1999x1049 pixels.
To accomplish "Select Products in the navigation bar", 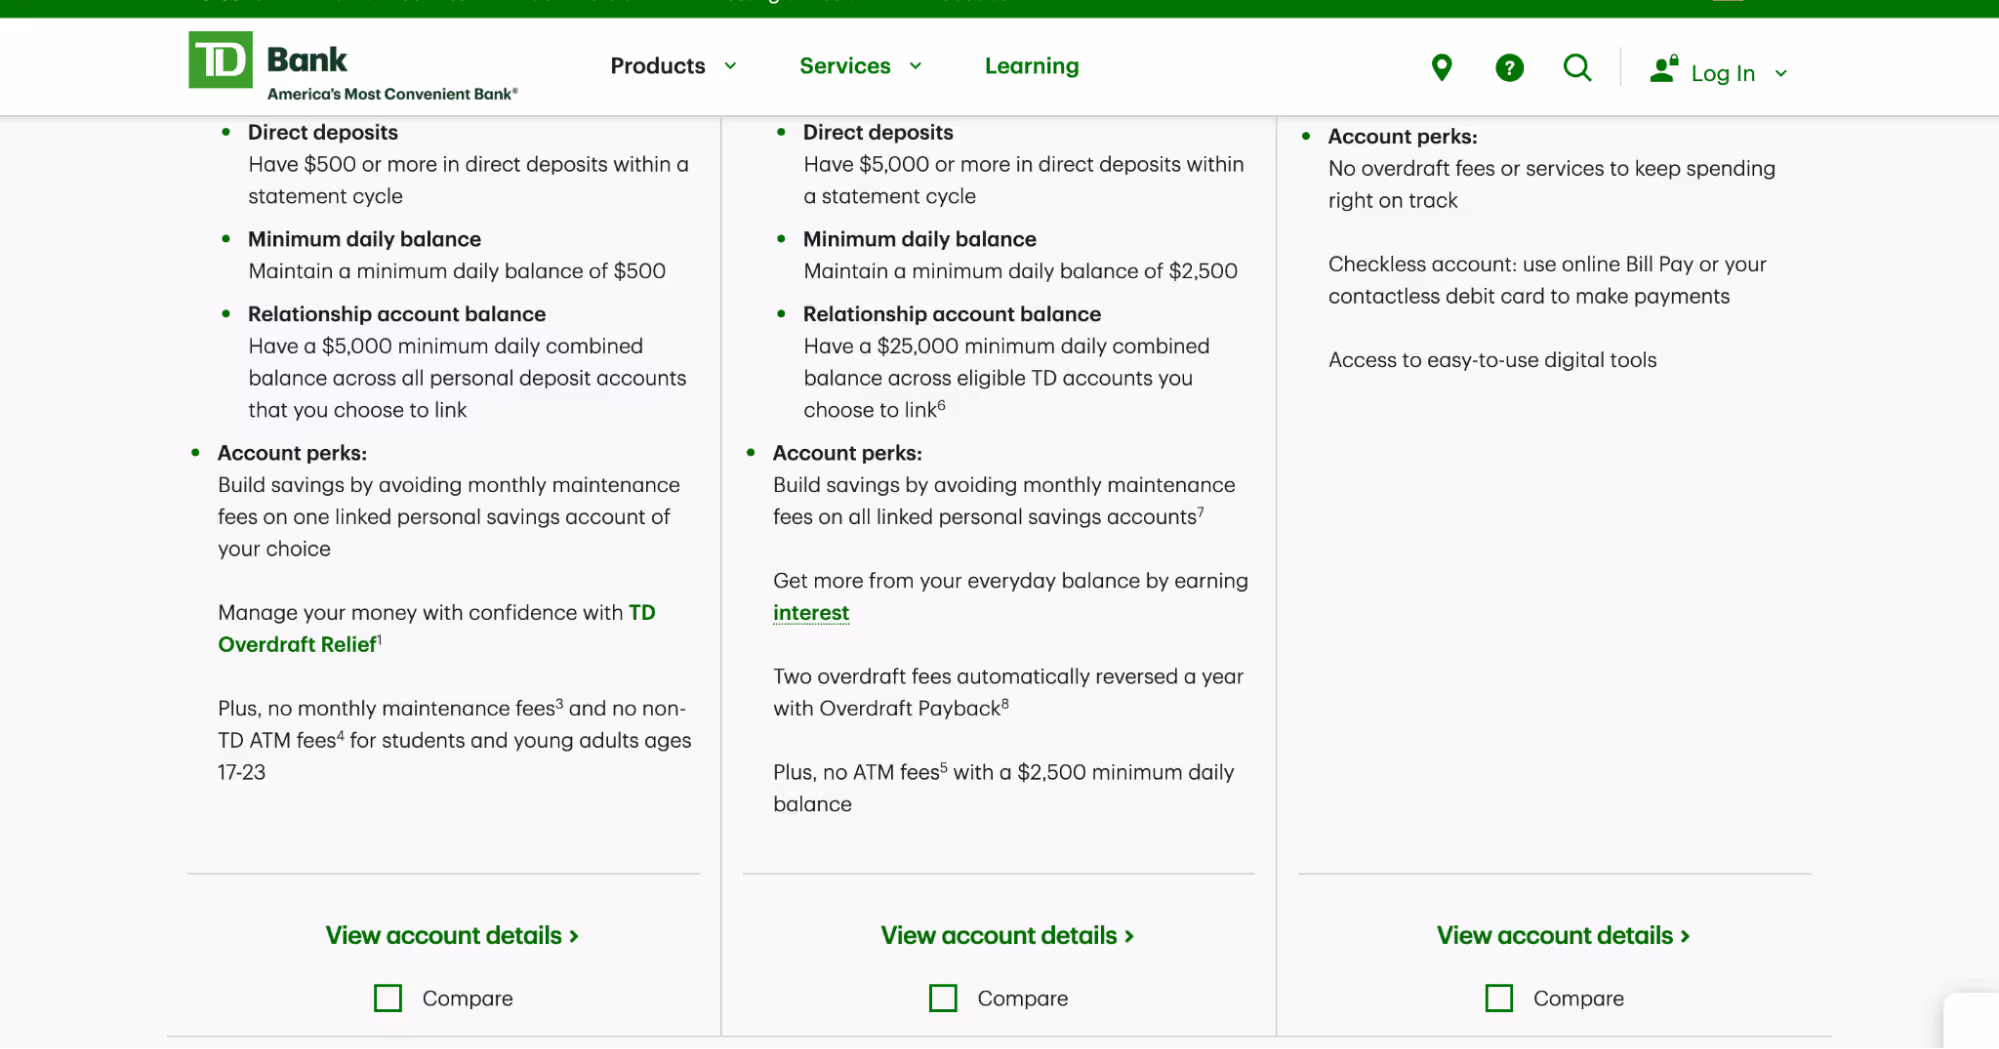I will 658,66.
